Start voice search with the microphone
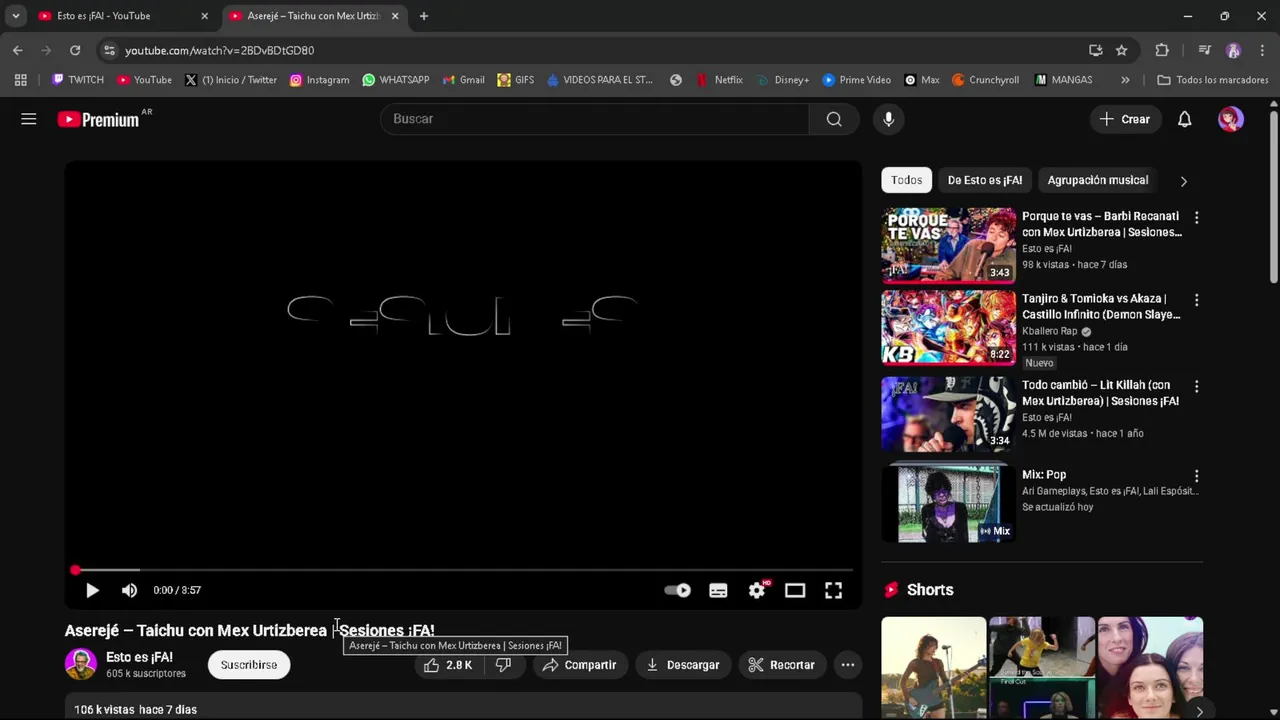Viewport: 1280px width, 720px height. [x=888, y=119]
